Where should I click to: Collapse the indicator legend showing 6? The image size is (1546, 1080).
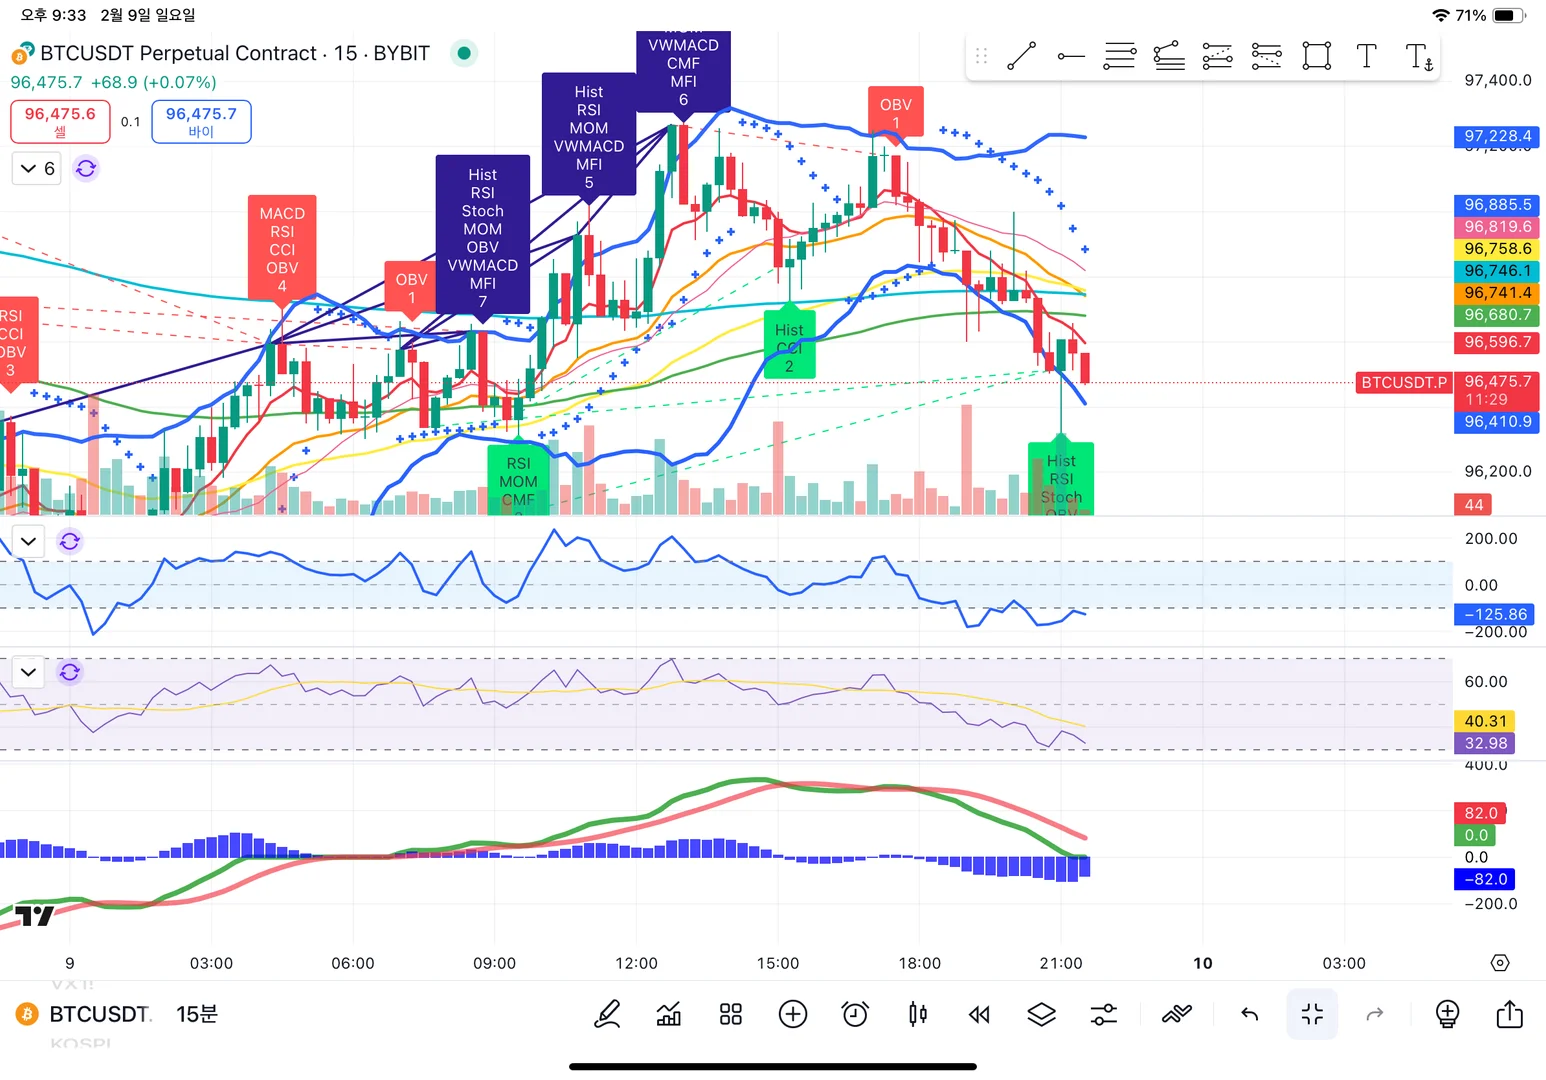(37, 168)
